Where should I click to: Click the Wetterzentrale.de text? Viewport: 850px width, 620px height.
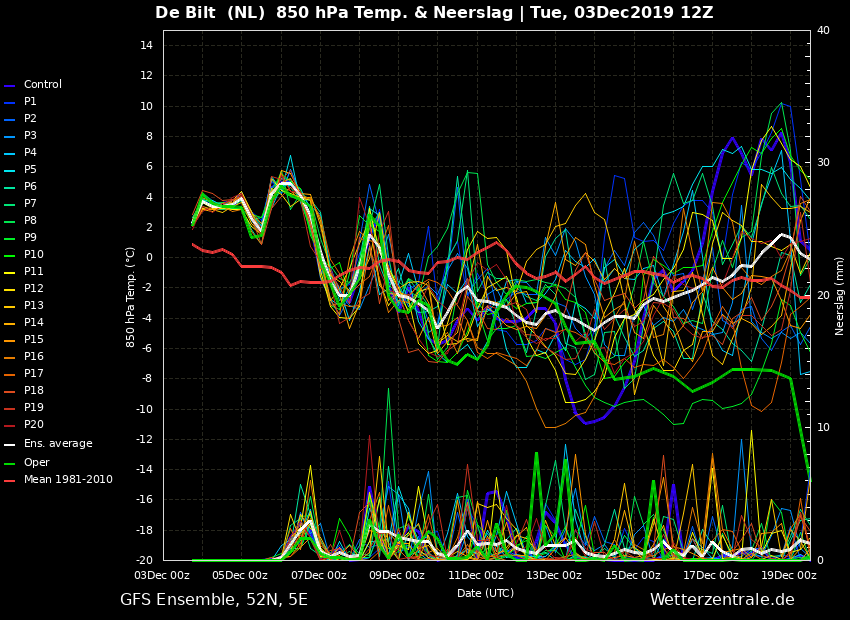point(722,600)
